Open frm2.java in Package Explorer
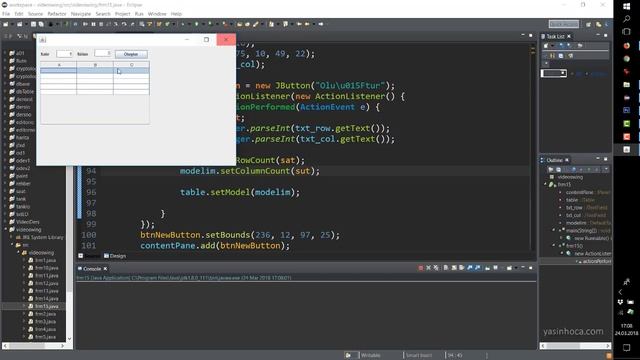The width and height of the screenshot is (640, 360). 45,314
